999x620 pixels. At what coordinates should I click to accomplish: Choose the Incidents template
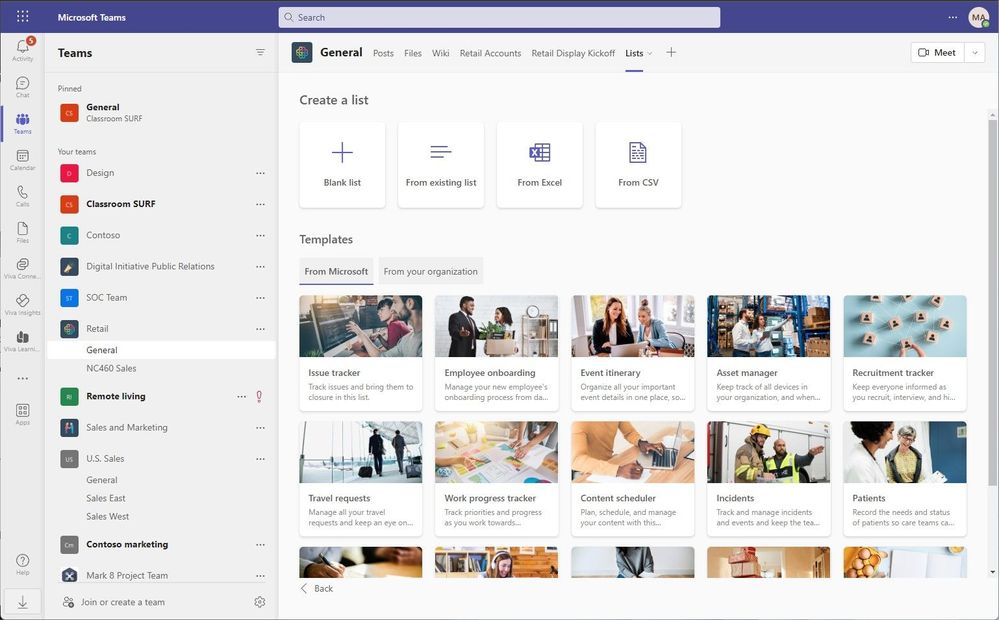768,479
